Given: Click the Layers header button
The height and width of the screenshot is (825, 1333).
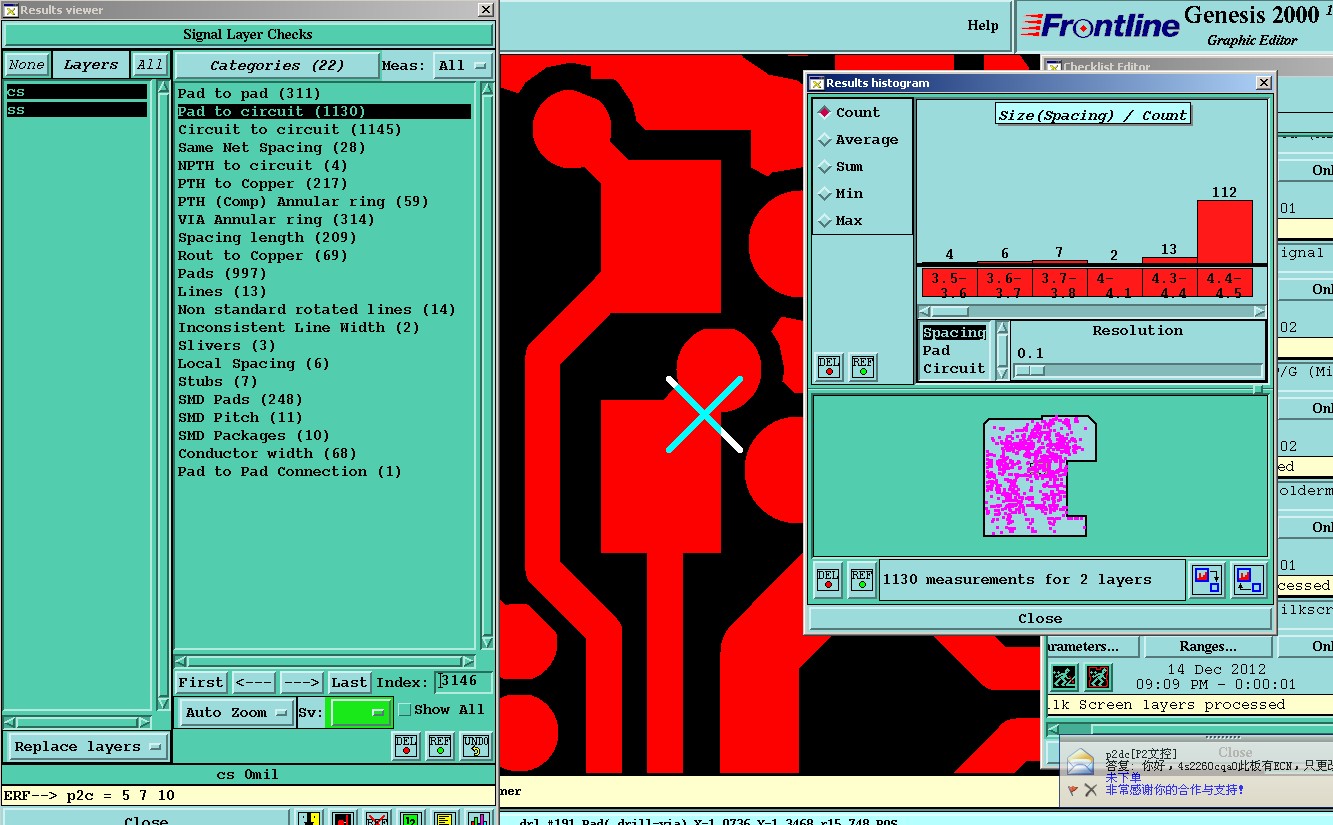Looking at the screenshot, I should [x=90, y=65].
